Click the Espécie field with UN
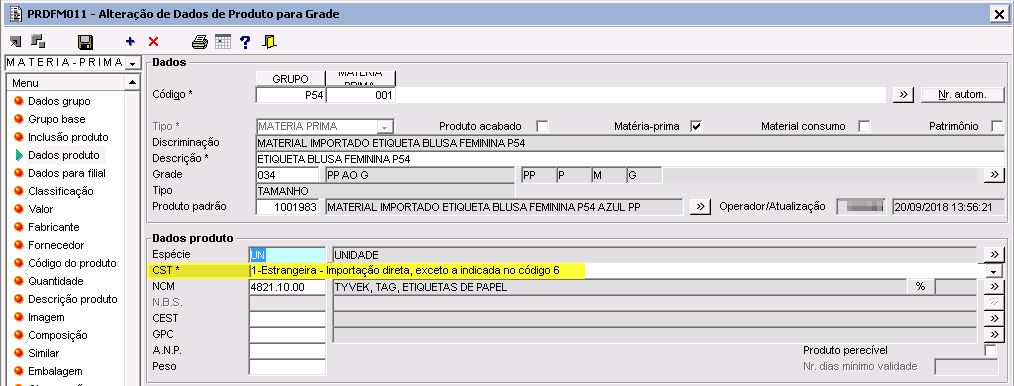The image size is (1014, 386). pos(288,255)
